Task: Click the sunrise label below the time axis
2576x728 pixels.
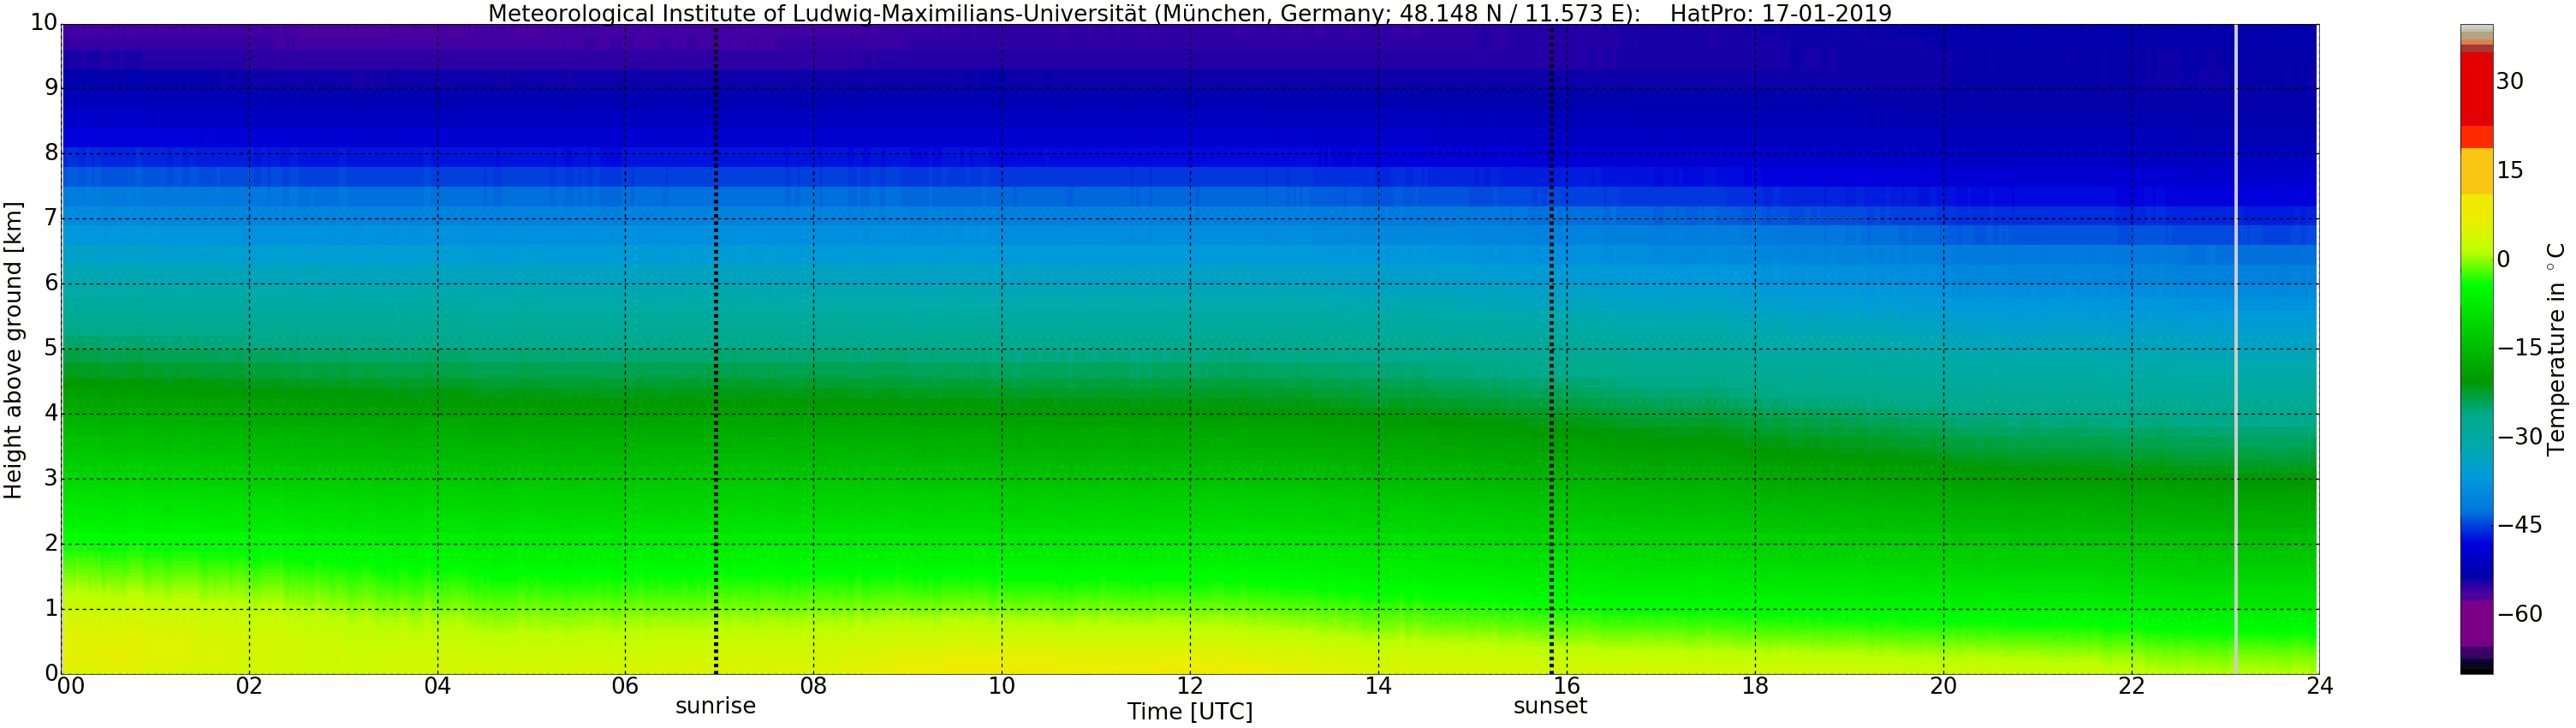Action: tap(715, 706)
